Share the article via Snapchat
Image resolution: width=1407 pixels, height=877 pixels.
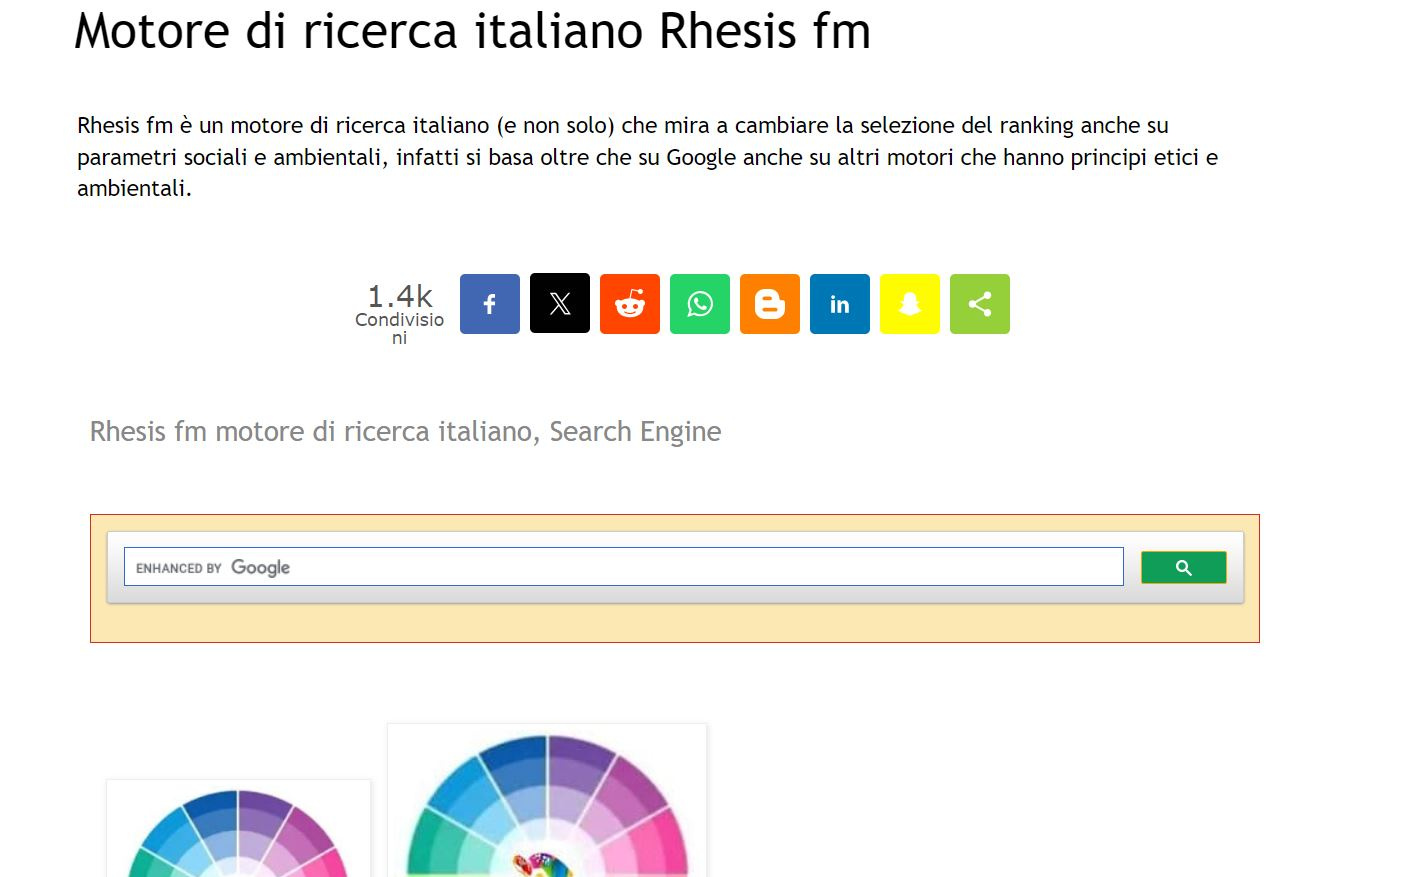pos(909,303)
